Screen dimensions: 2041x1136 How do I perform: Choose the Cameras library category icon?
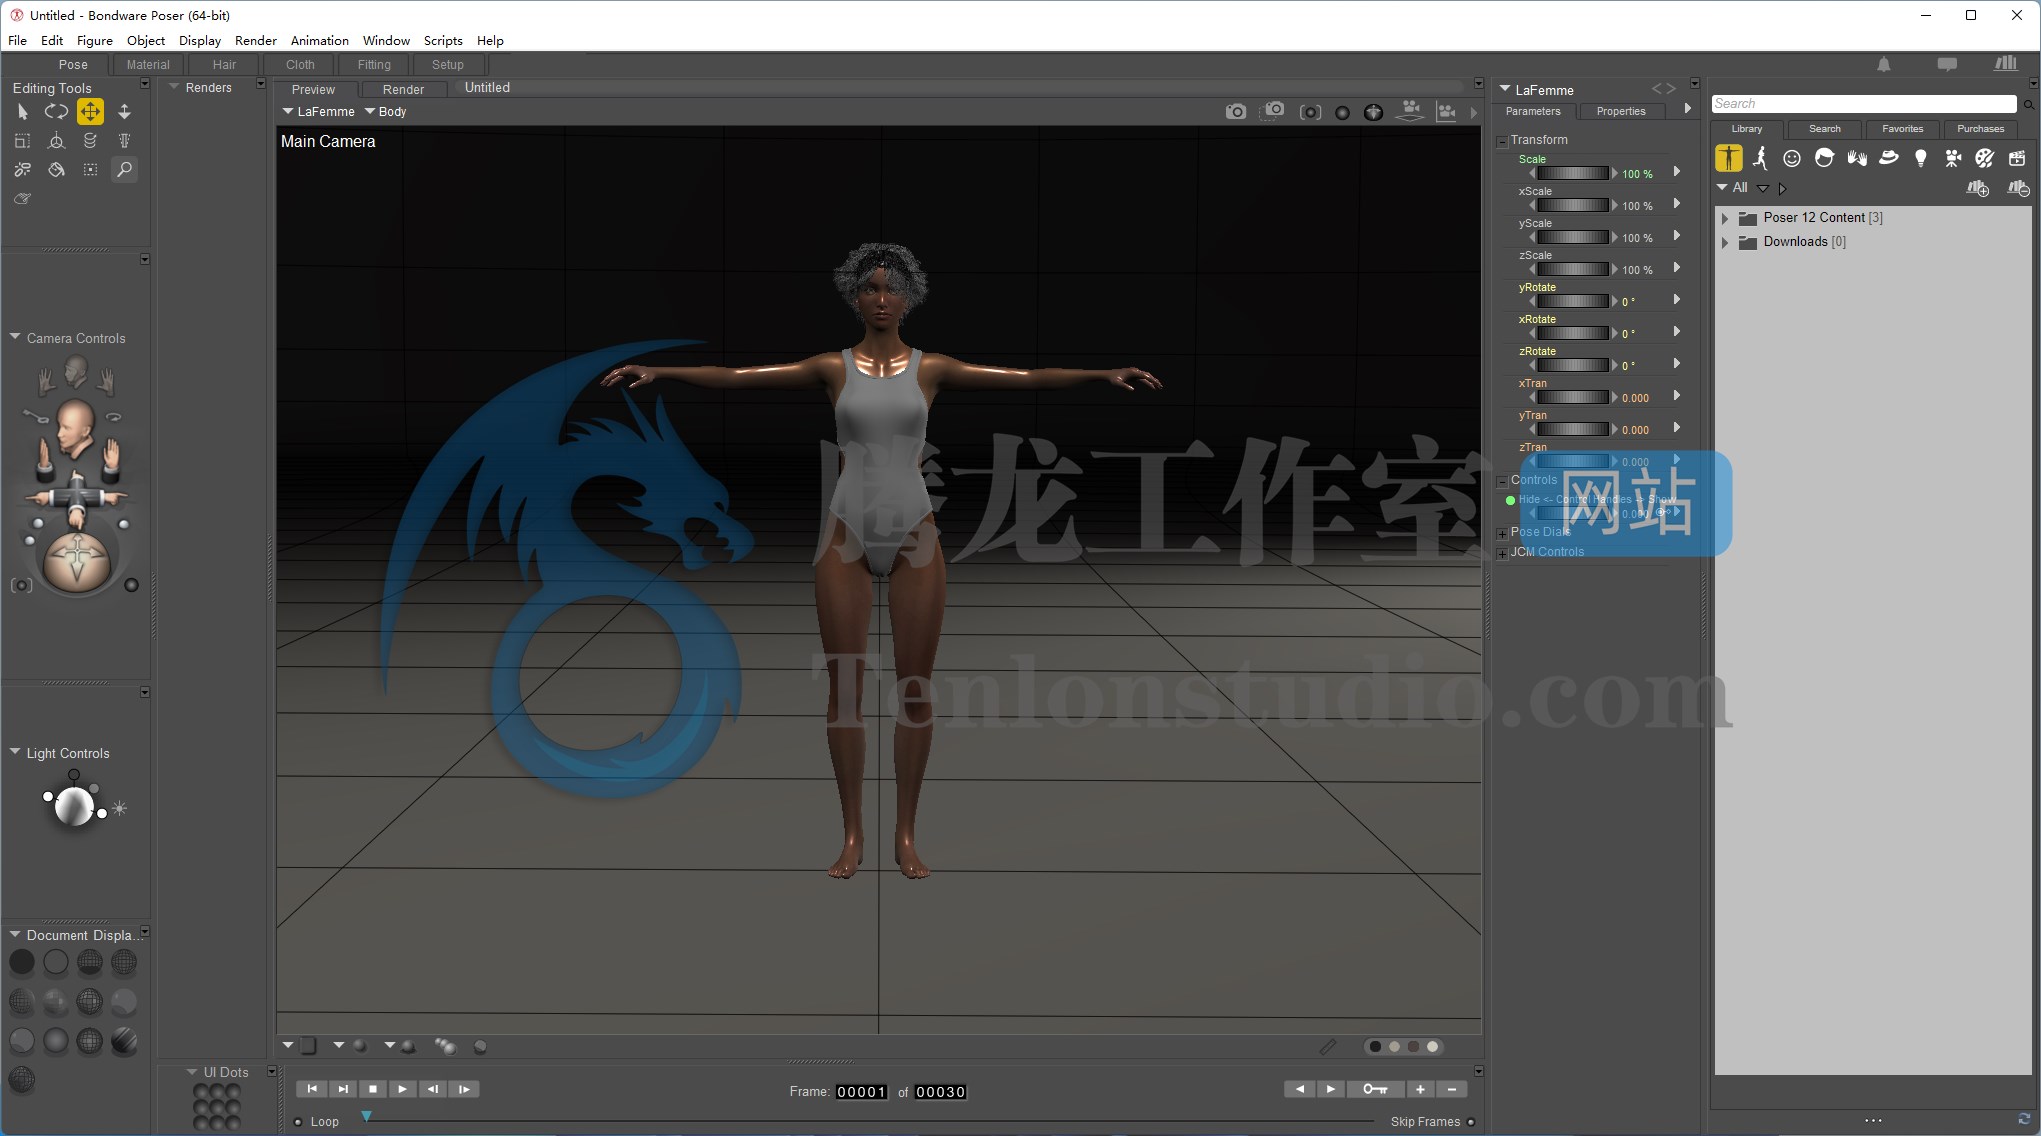pyautogui.click(x=1953, y=158)
